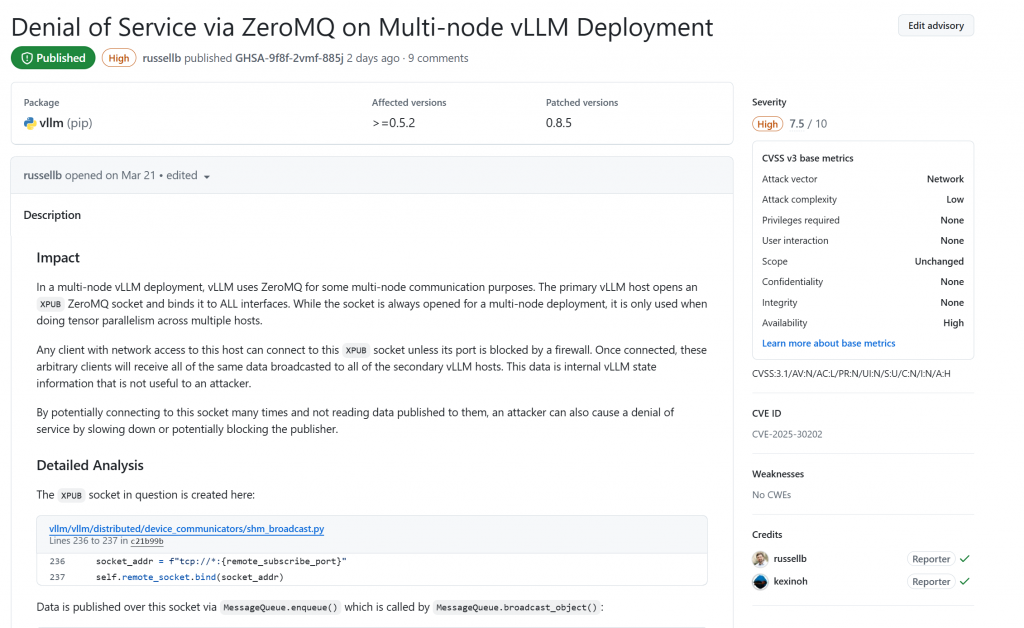Open kexinoh's avatar in Credits
The image size is (1024, 628).
(x=760, y=582)
